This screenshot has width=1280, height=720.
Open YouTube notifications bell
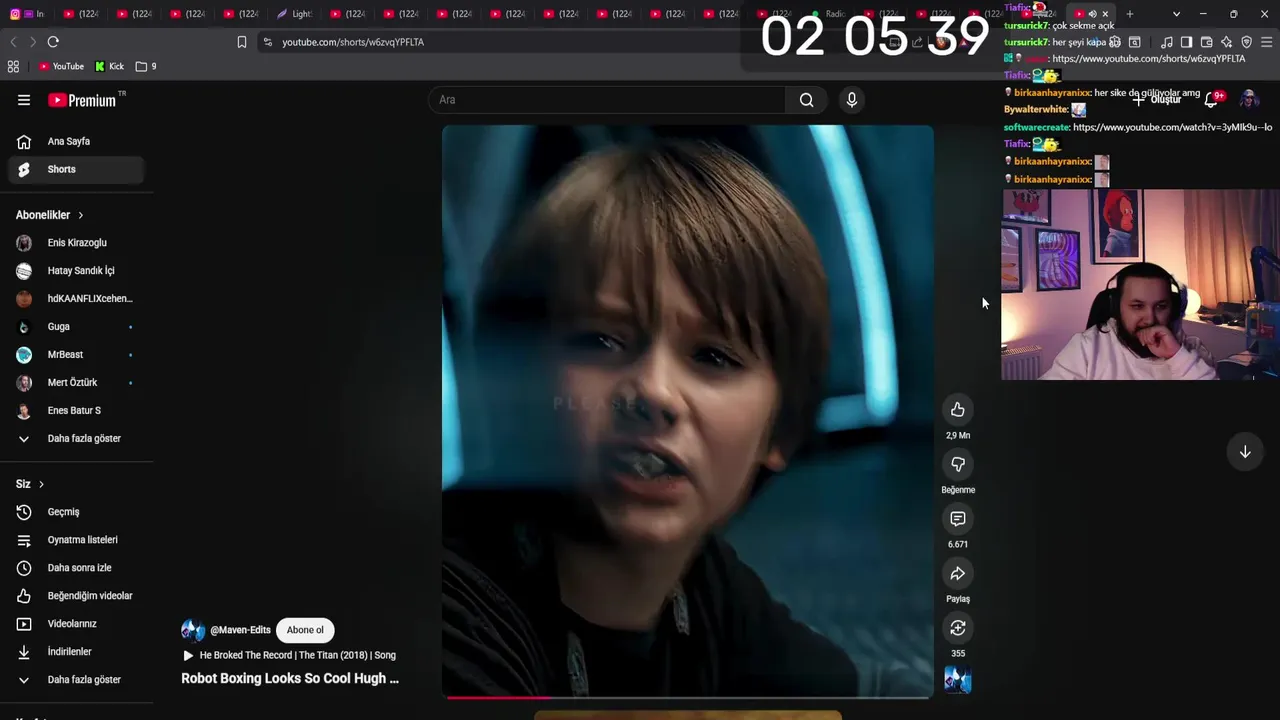click(1212, 99)
